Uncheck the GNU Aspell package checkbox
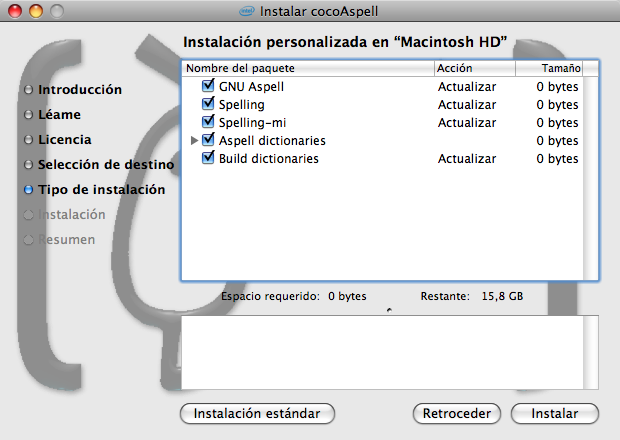Screen dimensions: 620x440 [208, 85]
